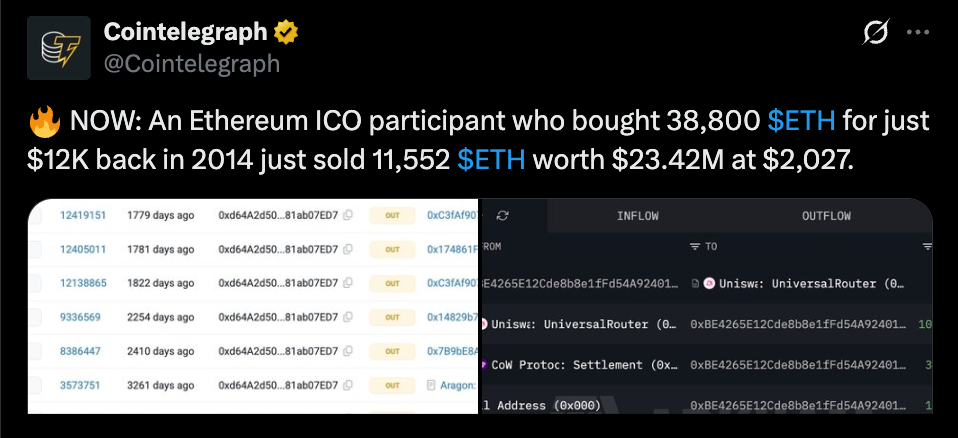
Task: Open the three-dot more options menu
Action: pos(918,33)
